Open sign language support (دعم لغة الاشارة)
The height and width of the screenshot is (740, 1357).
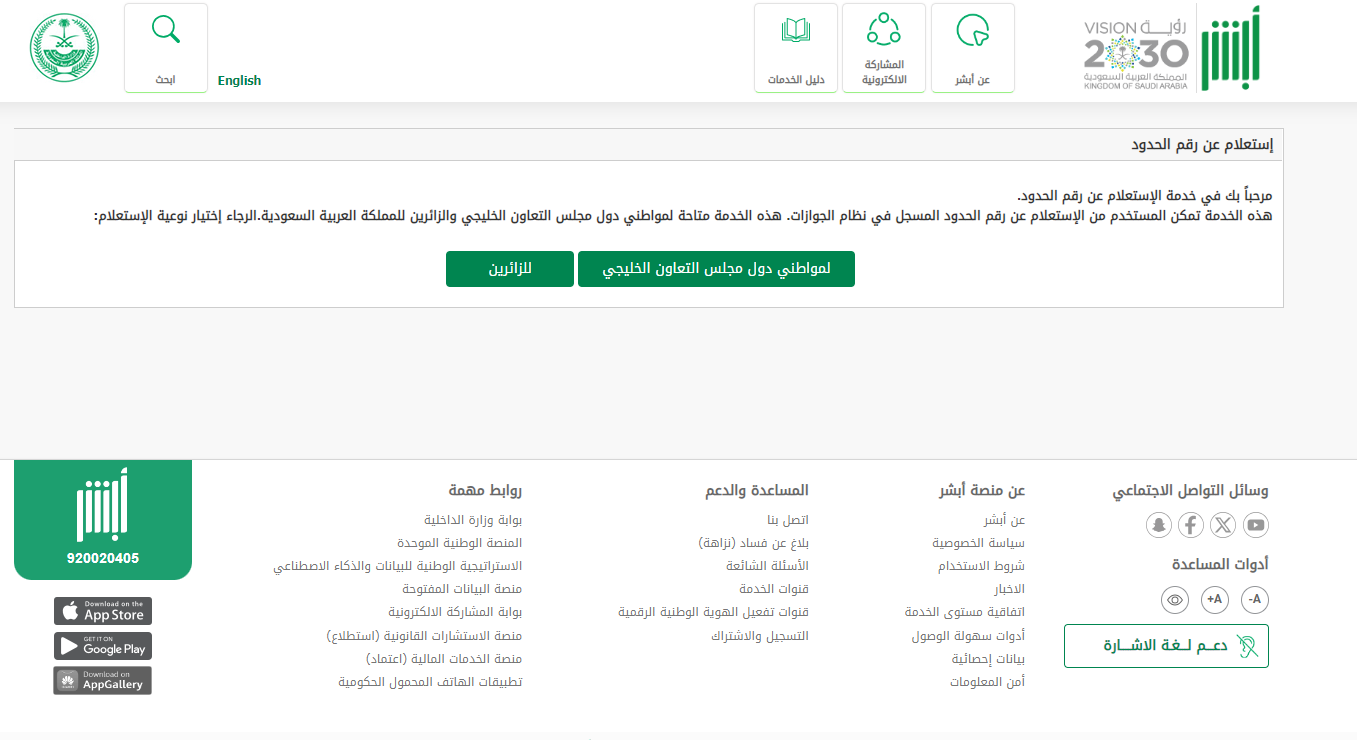coord(1166,646)
